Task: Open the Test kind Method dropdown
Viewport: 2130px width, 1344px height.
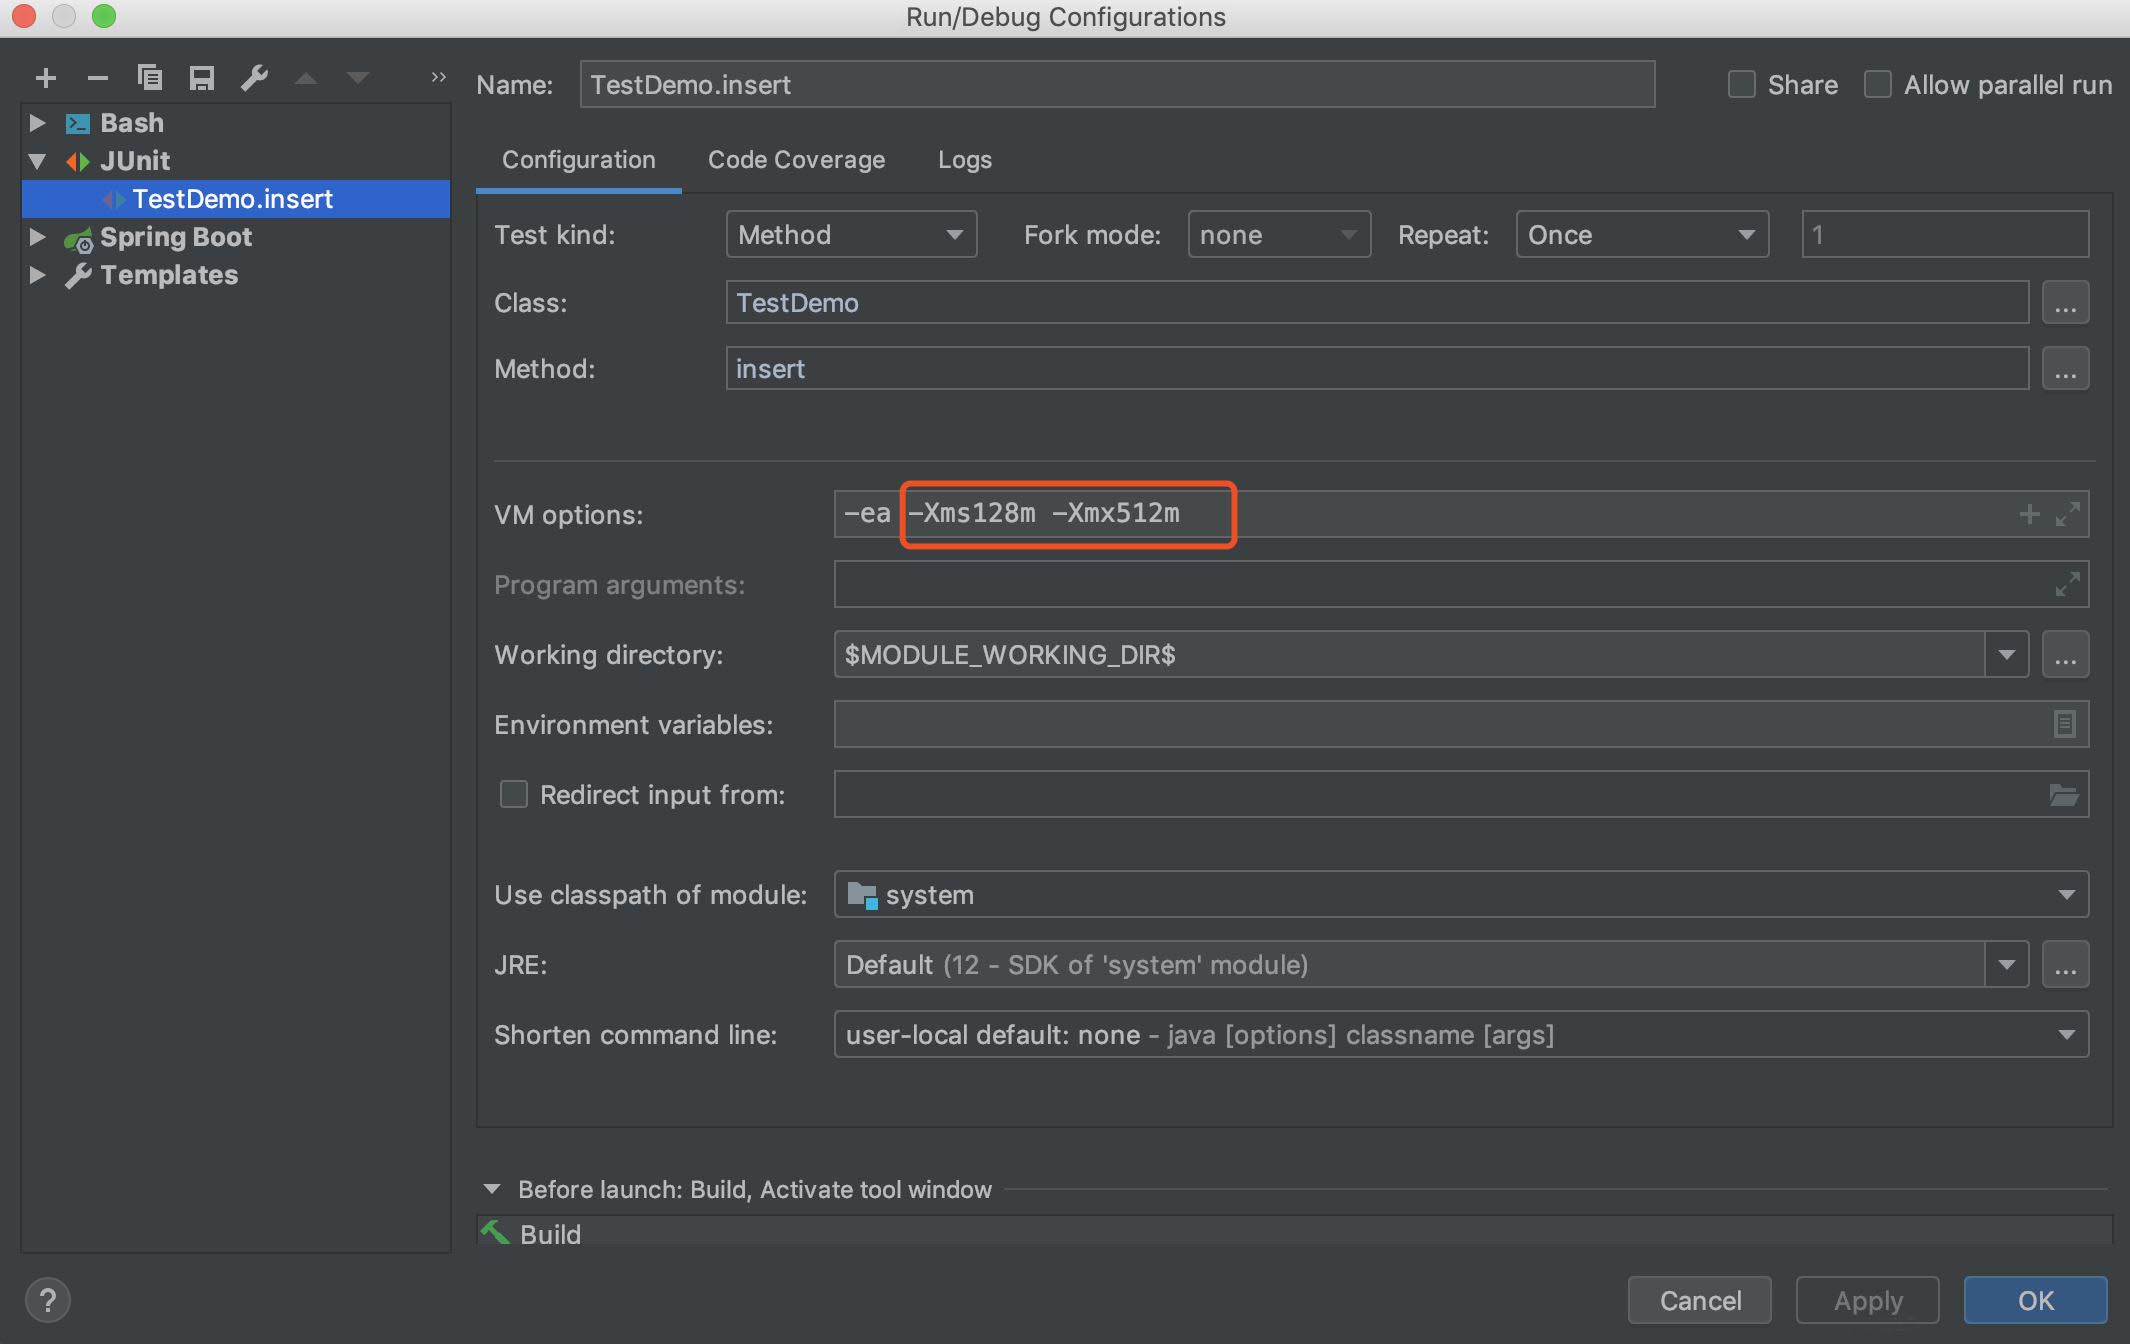Action: 851,235
